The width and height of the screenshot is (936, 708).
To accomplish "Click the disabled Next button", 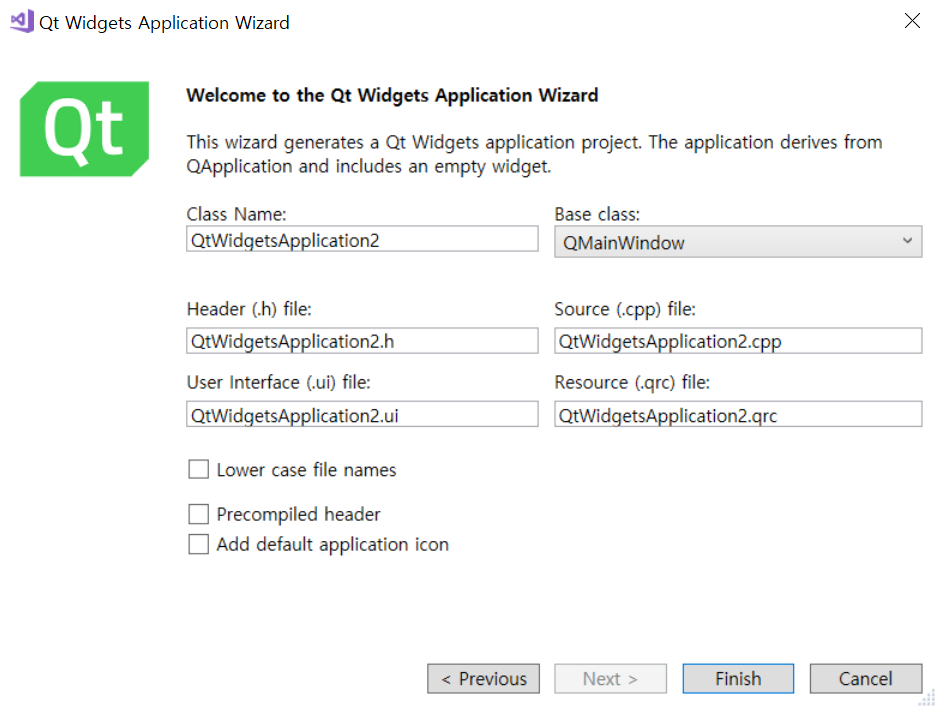I will click(610, 679).
